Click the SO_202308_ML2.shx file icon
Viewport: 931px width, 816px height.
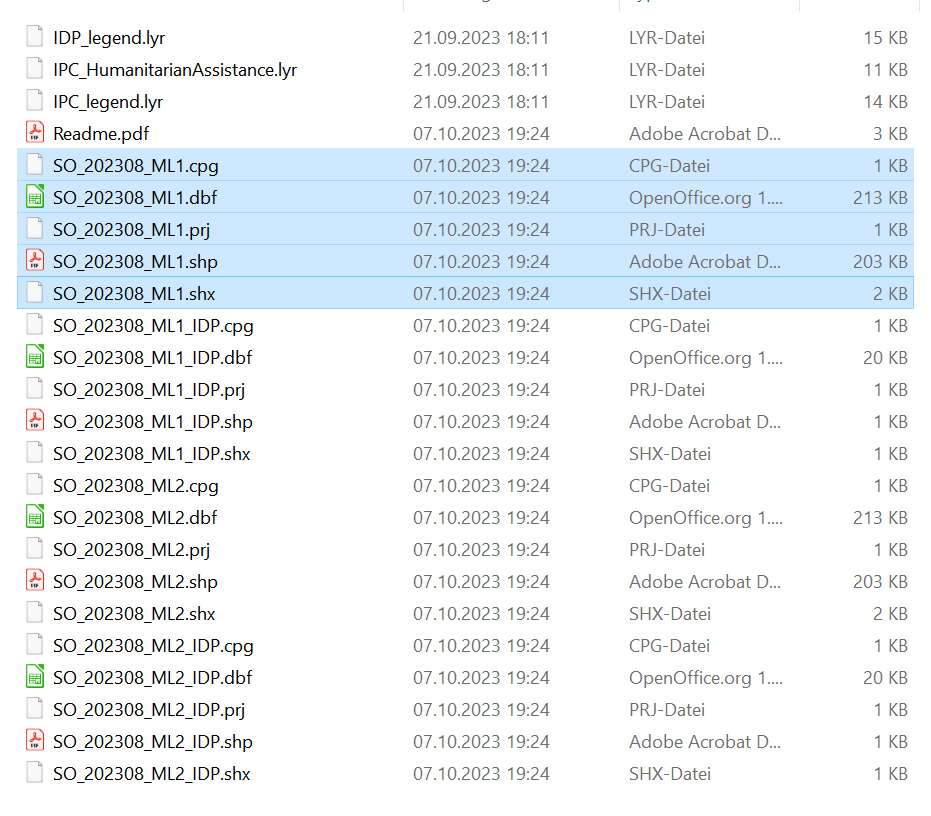point(35,613)
